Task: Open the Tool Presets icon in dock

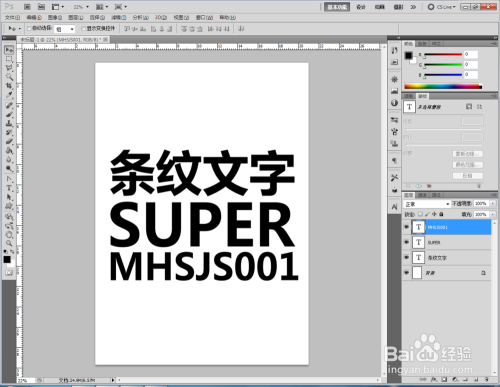Action: click(395, 178)
